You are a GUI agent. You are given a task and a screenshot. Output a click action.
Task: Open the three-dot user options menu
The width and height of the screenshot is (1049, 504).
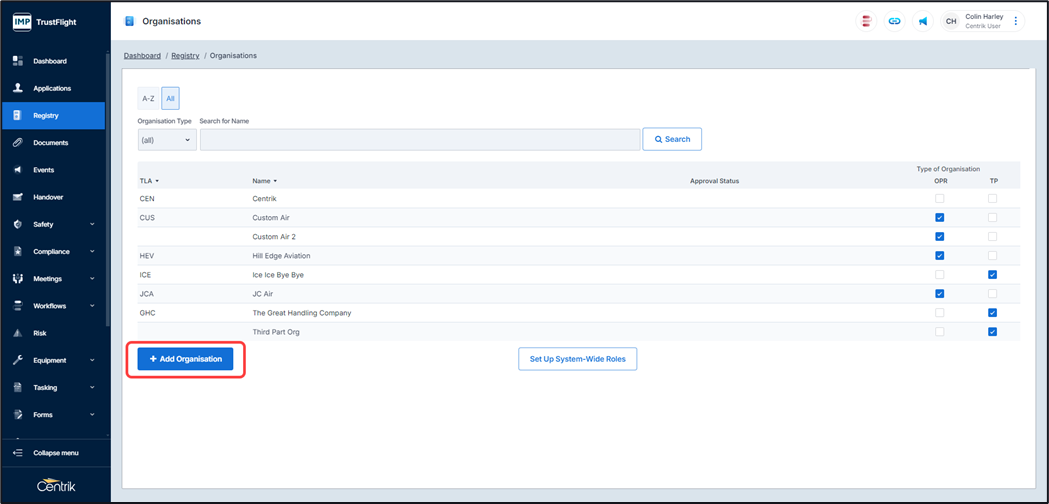(x=1016, y=21)
